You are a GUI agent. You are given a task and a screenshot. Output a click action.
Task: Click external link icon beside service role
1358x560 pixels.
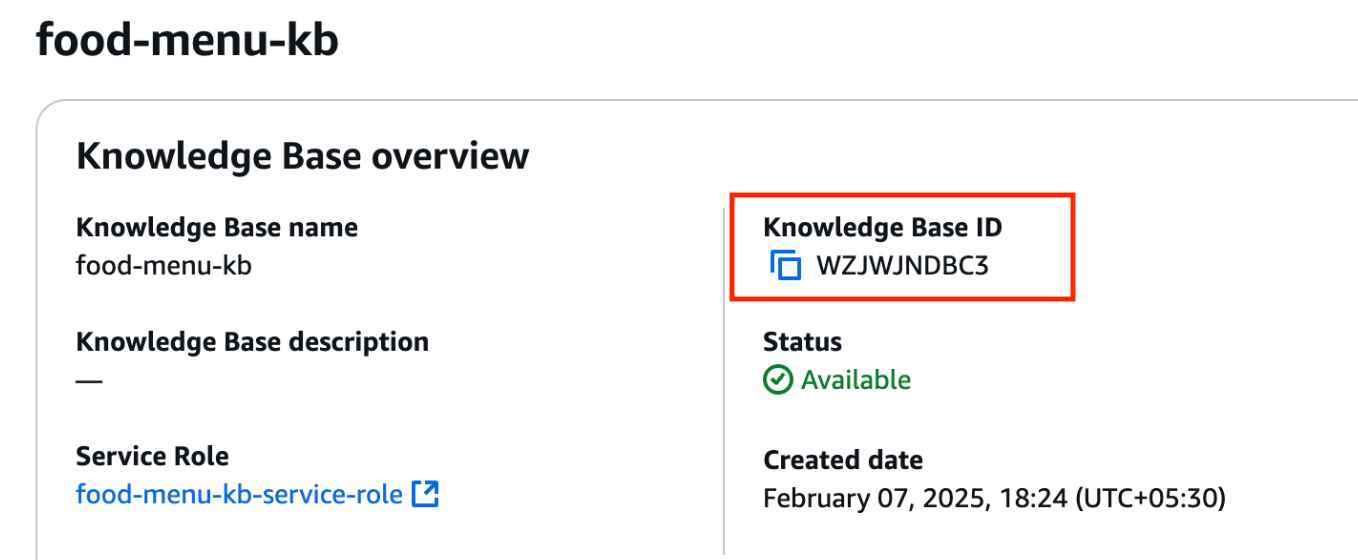tap(426, 493)
